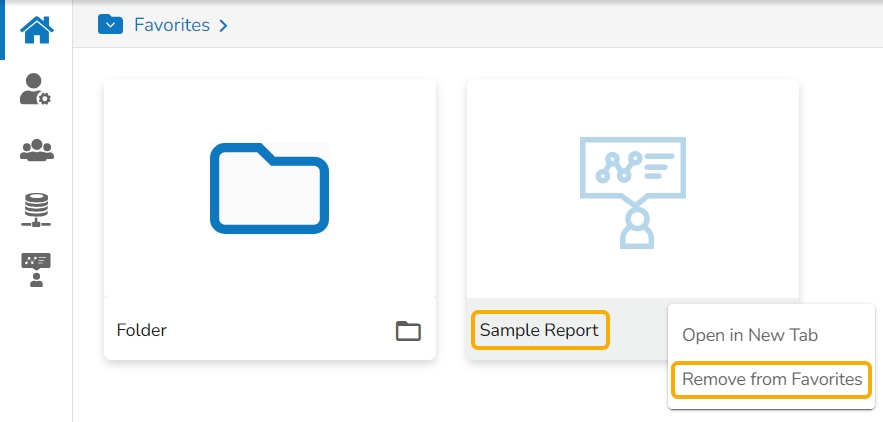Open the presenter report icon in sidebar
This screenshot has height=422, width=883.
coord(36,269)
